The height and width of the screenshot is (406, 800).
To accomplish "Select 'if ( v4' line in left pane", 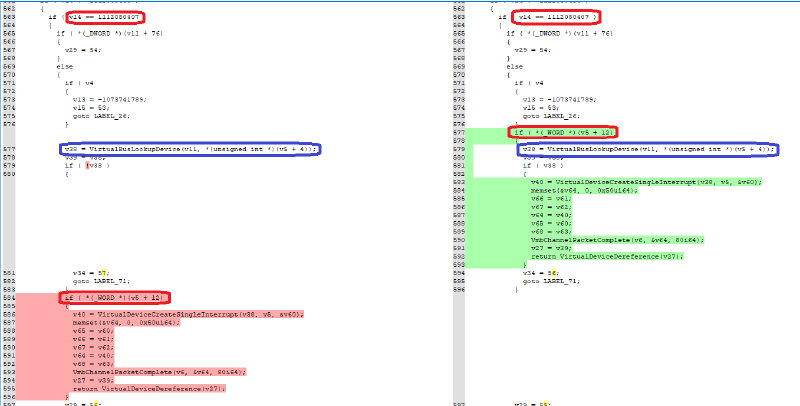I will [80, 83].
